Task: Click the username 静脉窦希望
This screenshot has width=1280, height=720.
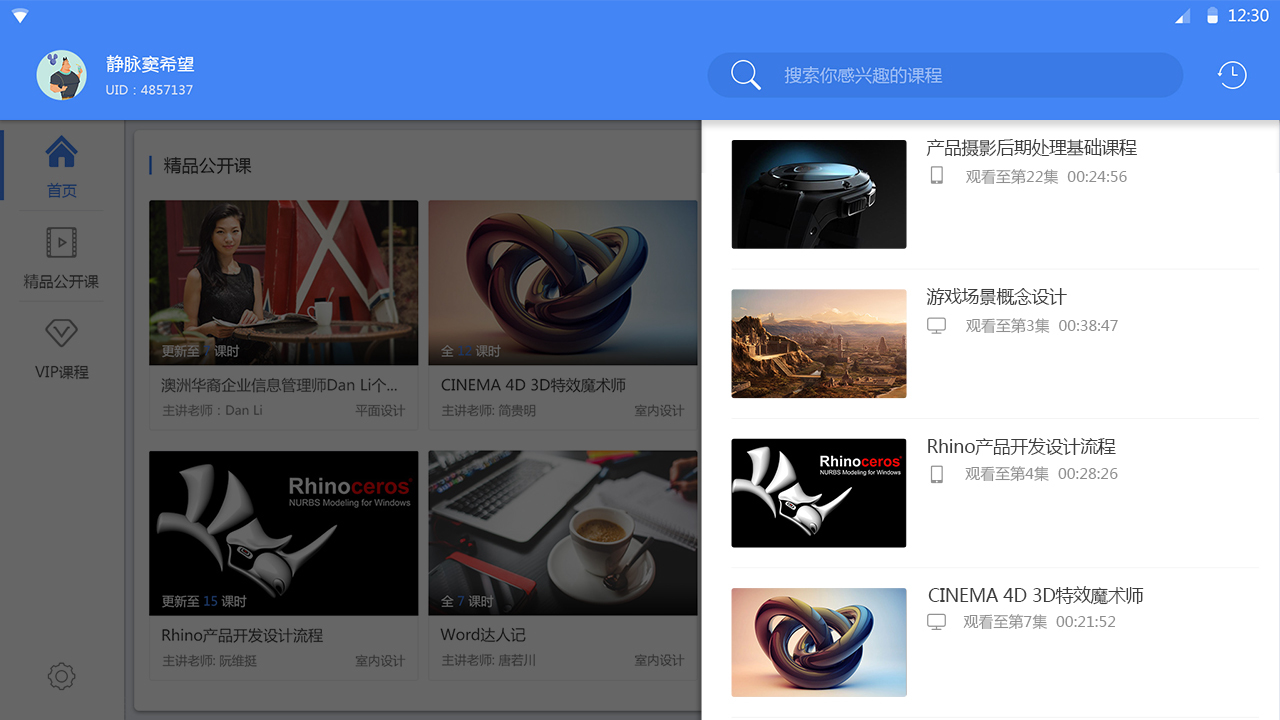Action: [x=150, y=64]
